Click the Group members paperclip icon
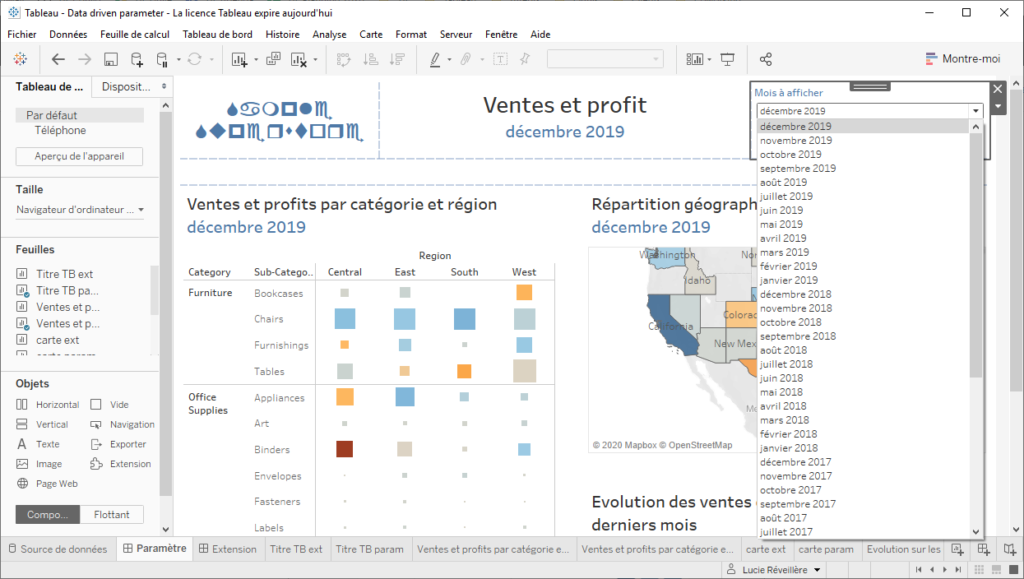Screen dimensions: 1024x579 tap(466, 59)
